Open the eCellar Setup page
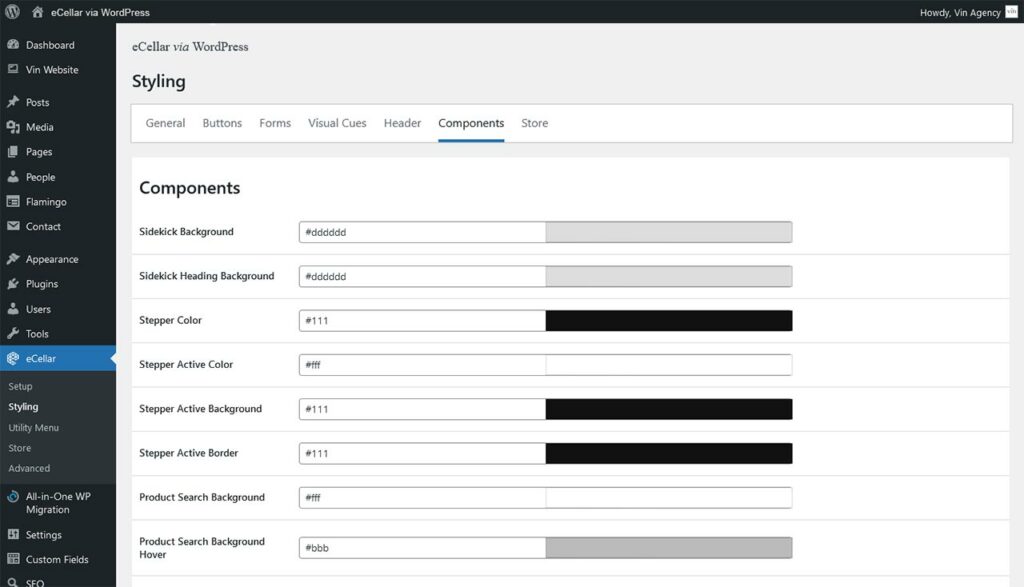This screenshot has height=587, width=1024. [20, 386]
